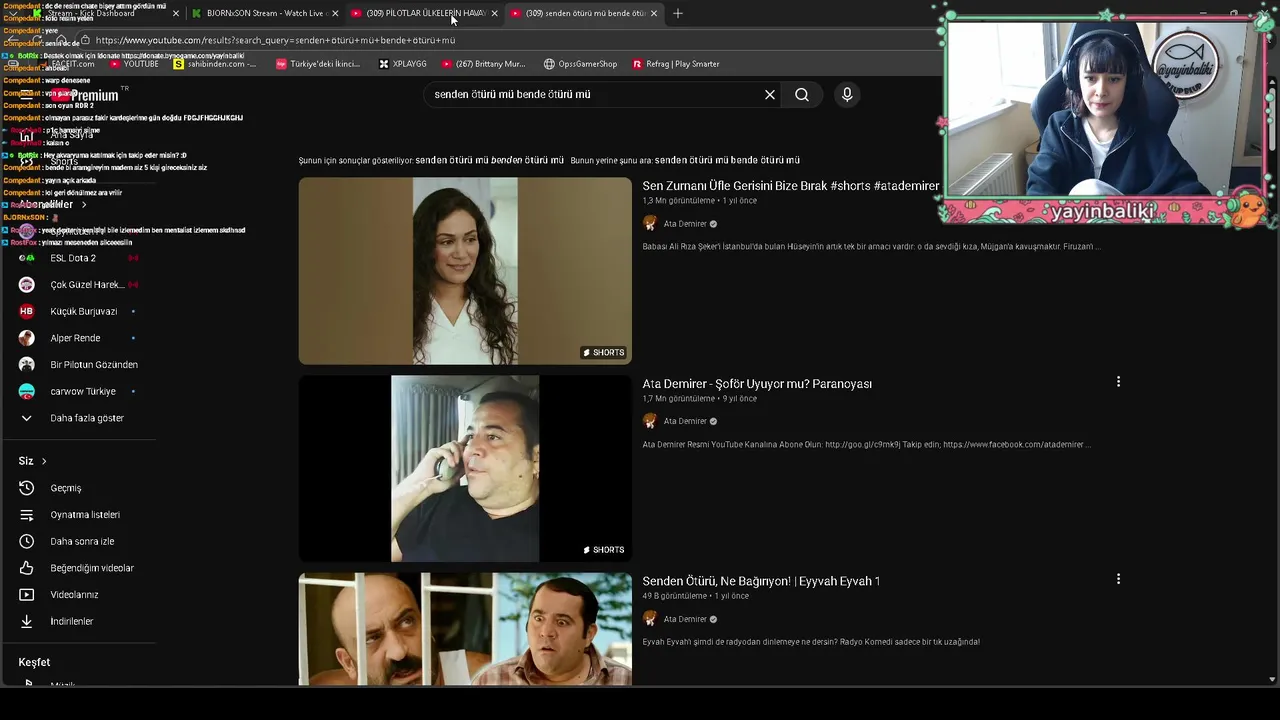
Task: Search instead for senden ötürü mü bende ötürü mü
Action: click(x=727, y=160)
